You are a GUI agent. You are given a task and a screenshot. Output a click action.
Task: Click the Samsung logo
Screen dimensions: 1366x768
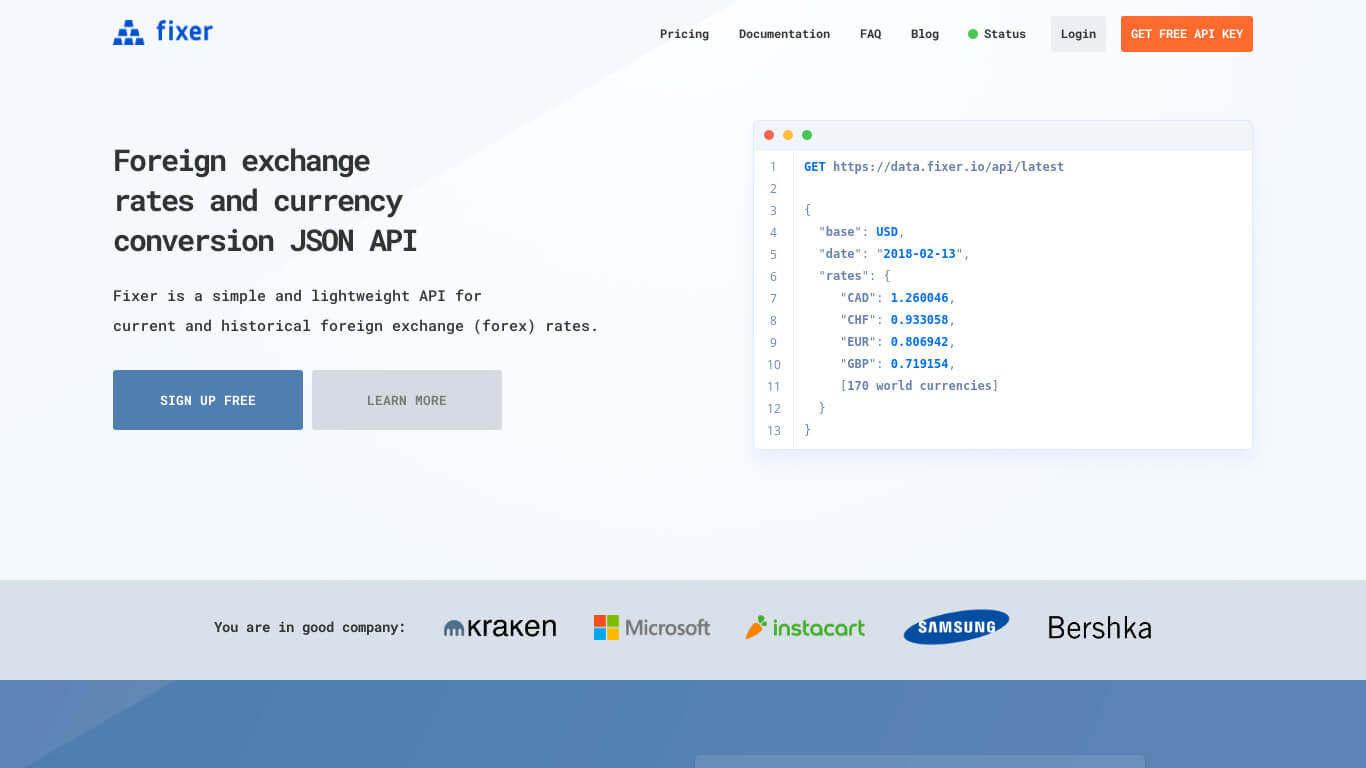click(956, 627)
